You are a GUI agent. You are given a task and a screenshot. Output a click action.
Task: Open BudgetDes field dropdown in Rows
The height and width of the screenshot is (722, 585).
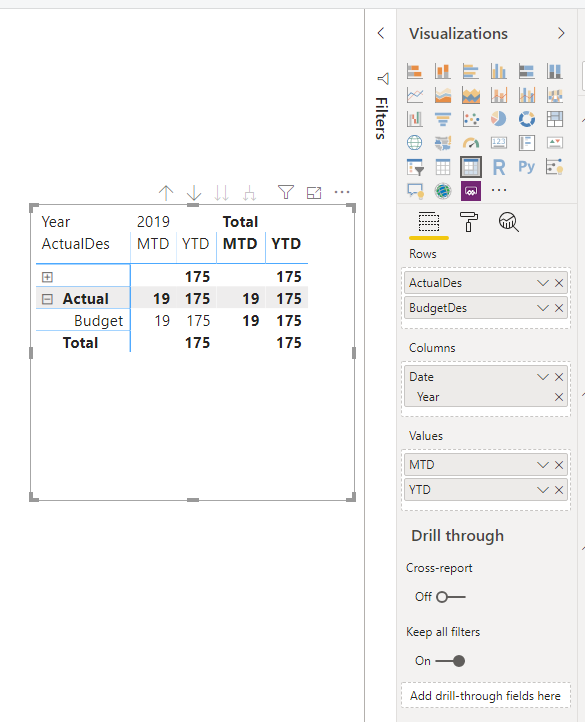[543, 308]
